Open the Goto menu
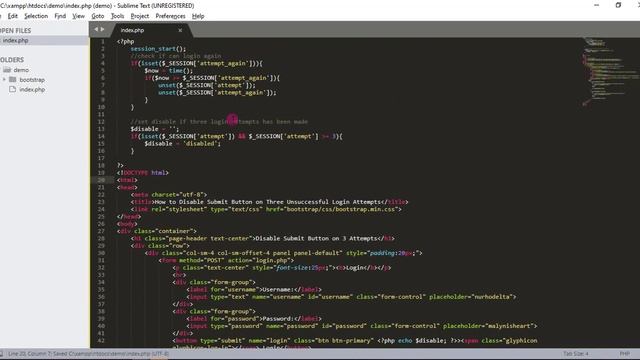 [98, 16]
